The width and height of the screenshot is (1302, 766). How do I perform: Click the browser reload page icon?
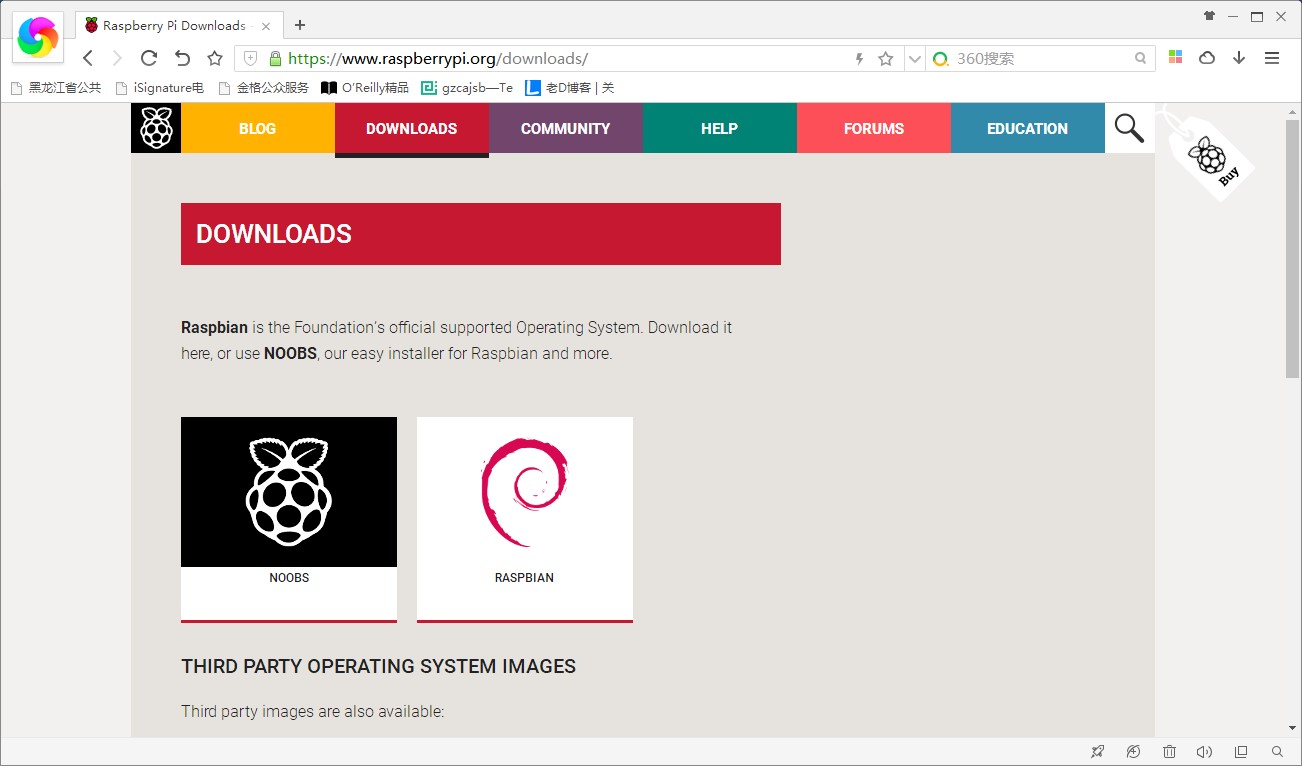click(149, 58)
